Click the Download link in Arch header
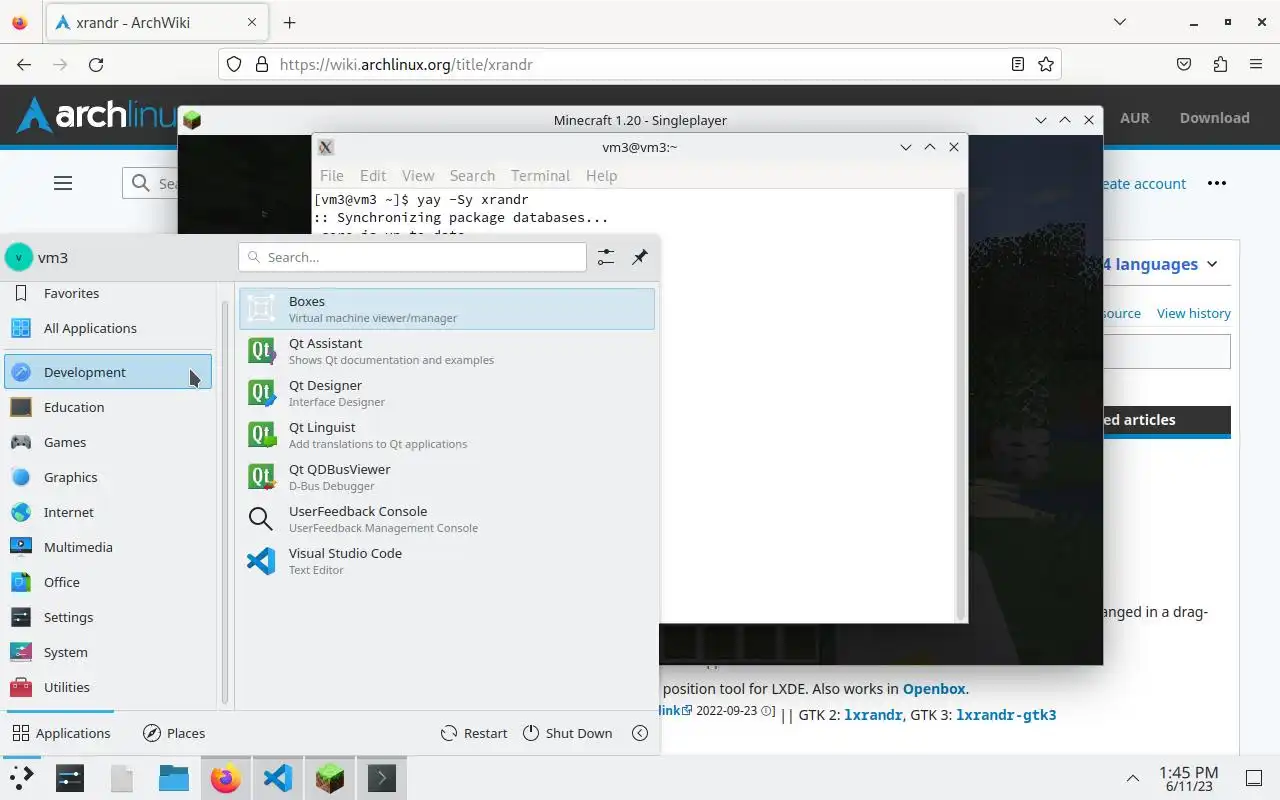This screenshot has height=800, width=1280. 1214,117
